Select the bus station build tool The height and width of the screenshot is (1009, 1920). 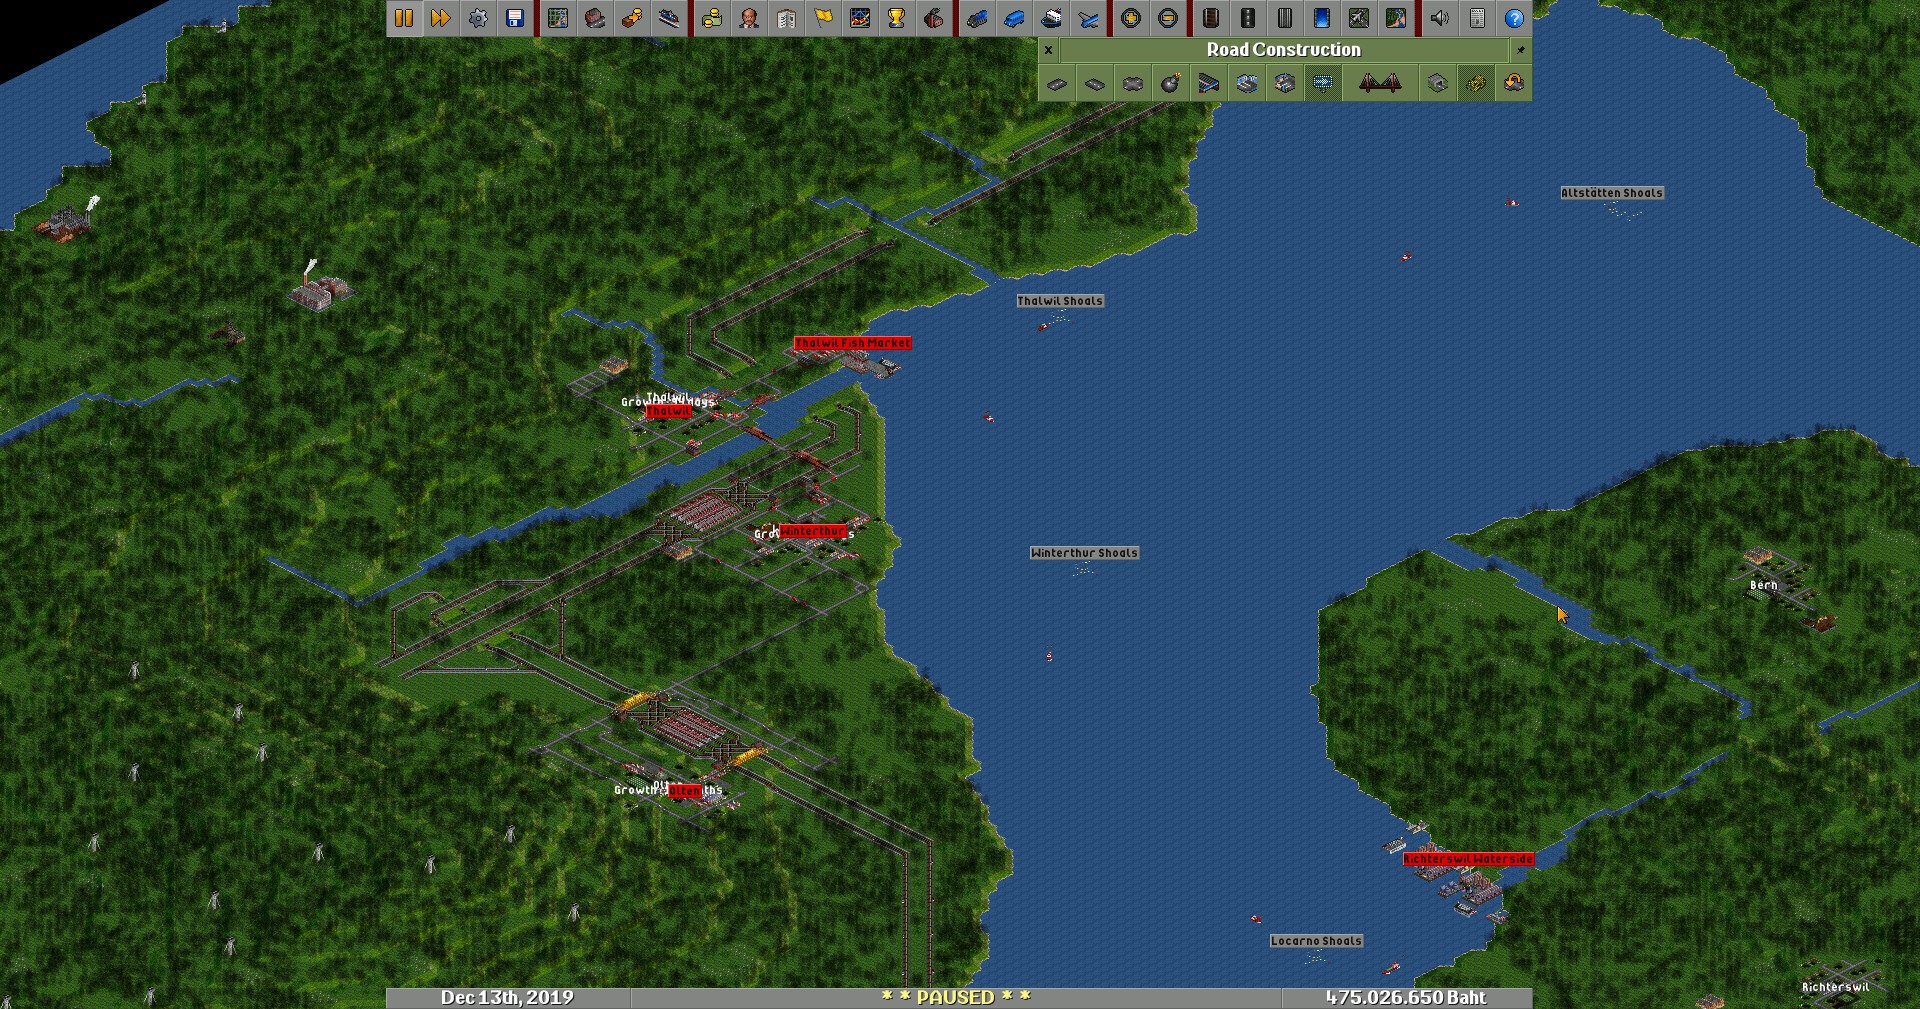pyautogui.click(x=1246, y=84)
